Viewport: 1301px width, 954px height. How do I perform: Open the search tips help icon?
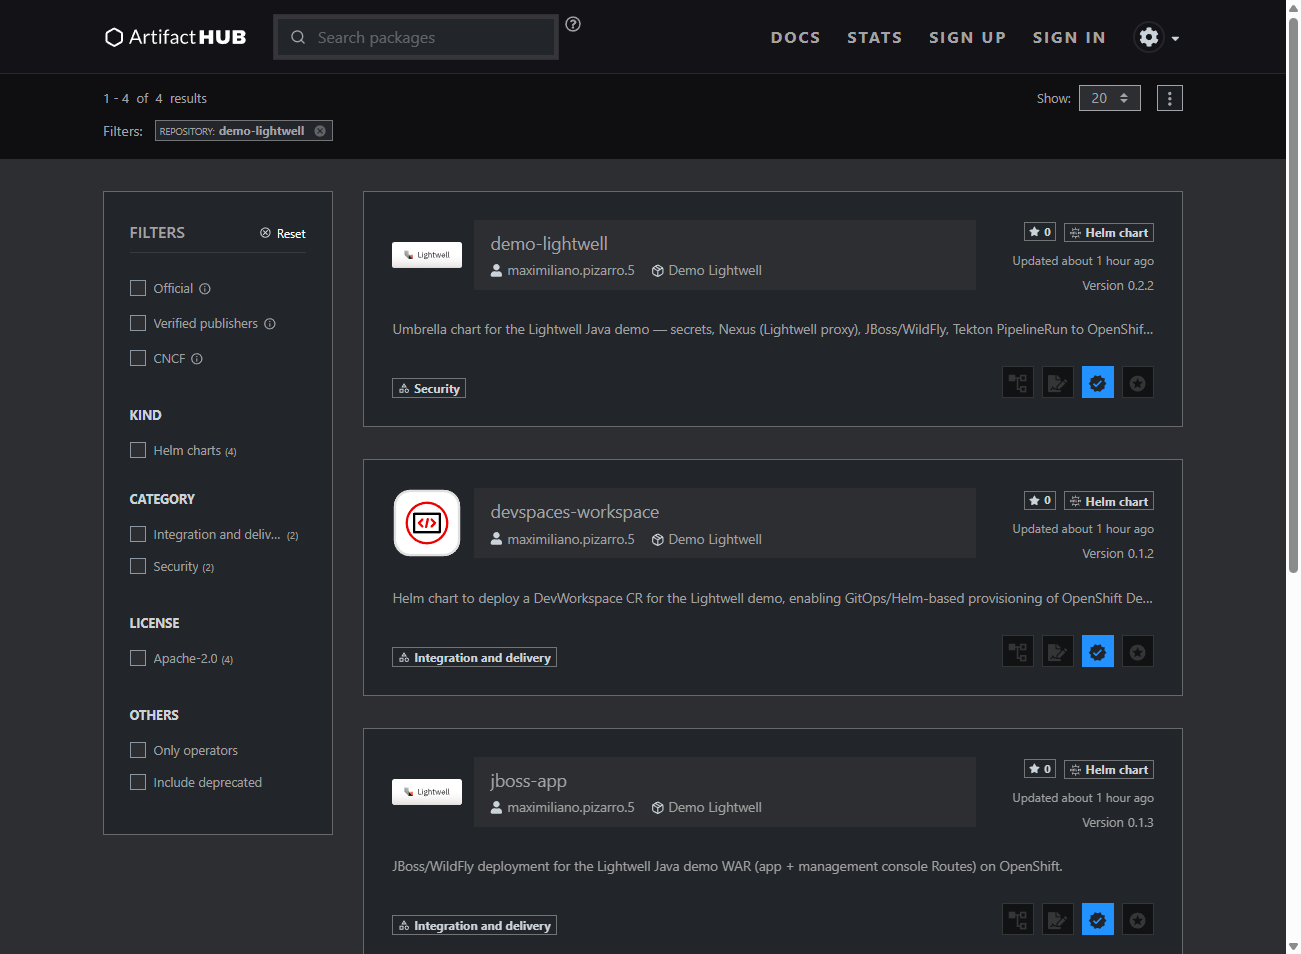coord(573,24)
